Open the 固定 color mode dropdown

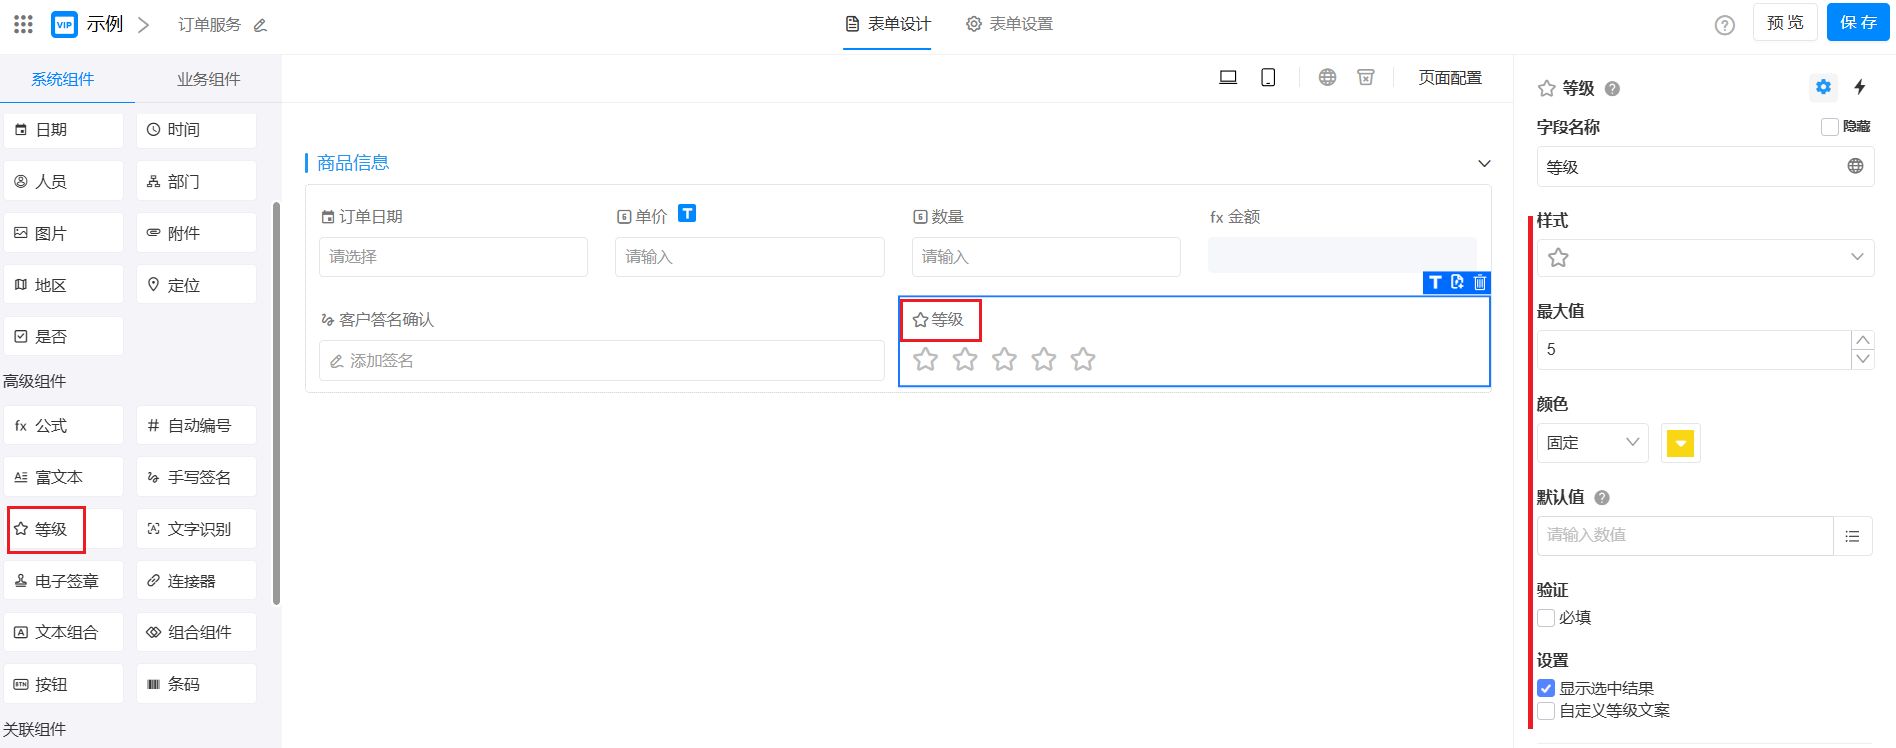coord(1592,443)
